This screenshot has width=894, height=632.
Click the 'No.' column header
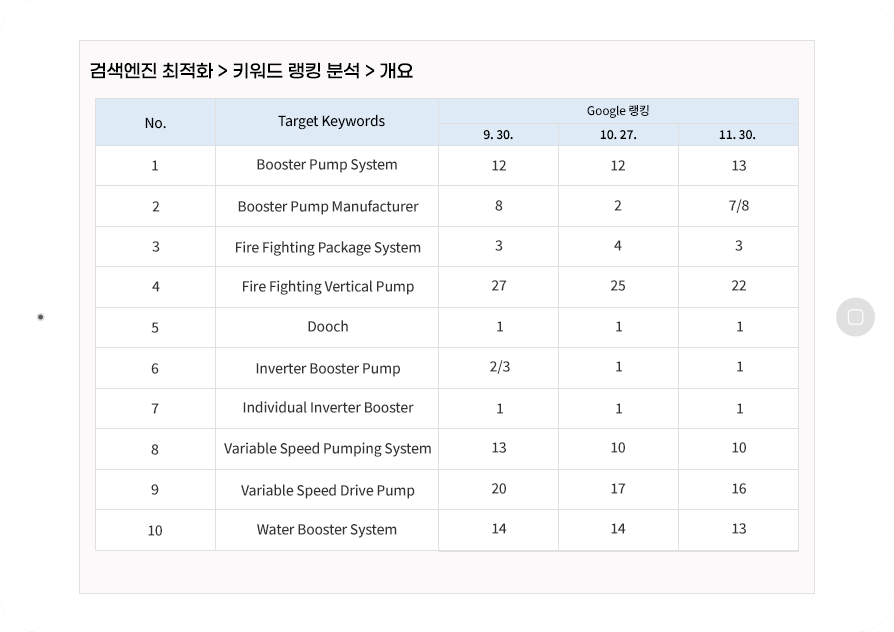coord(155,123)
